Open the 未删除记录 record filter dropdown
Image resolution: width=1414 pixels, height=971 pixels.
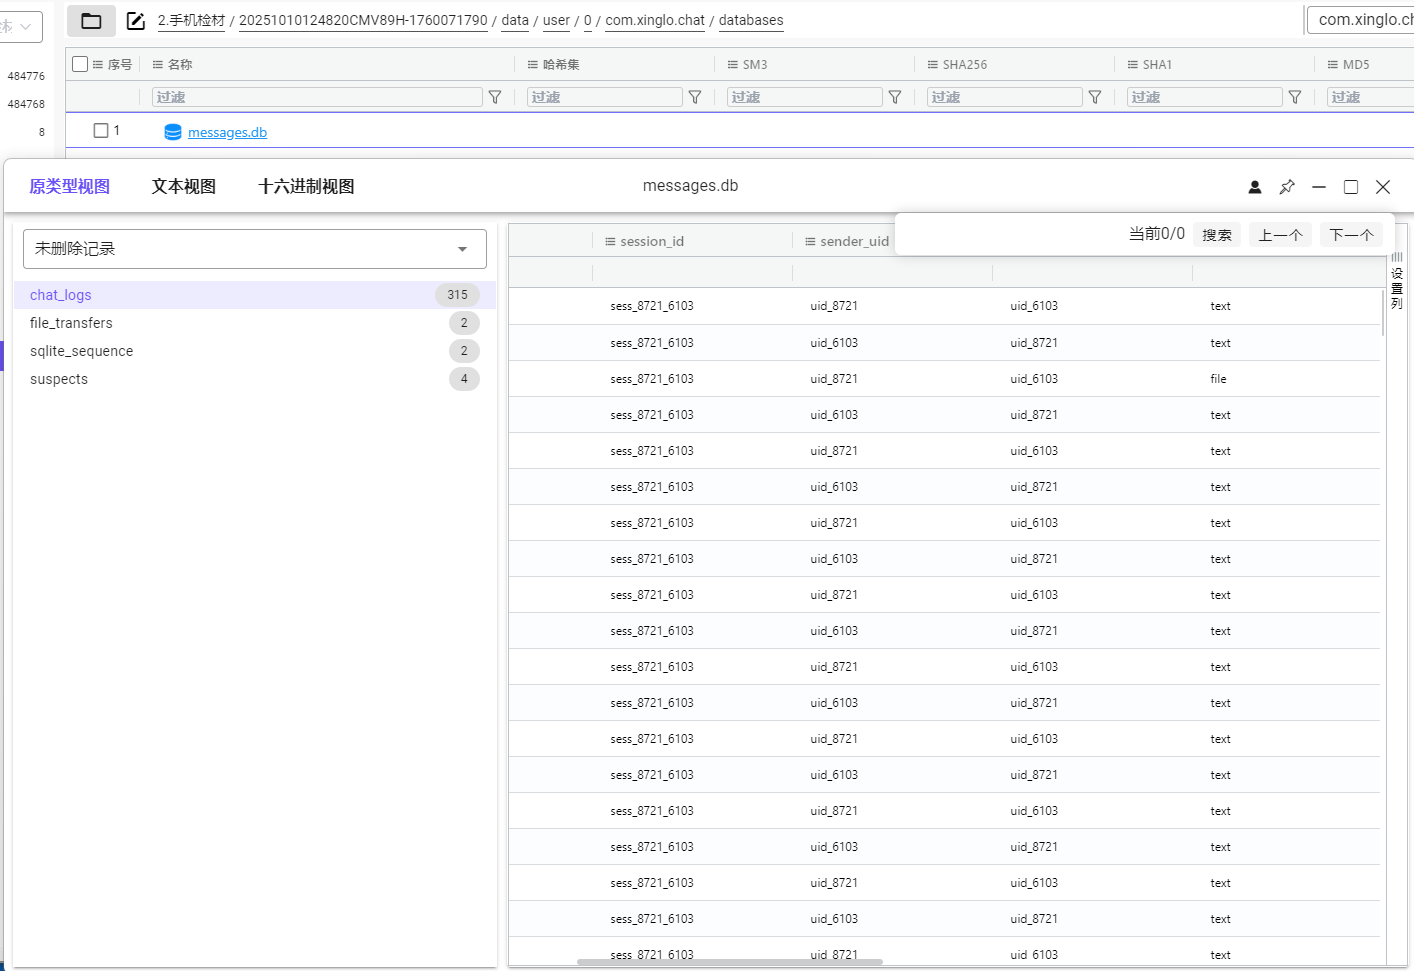(x=255, y=249)
